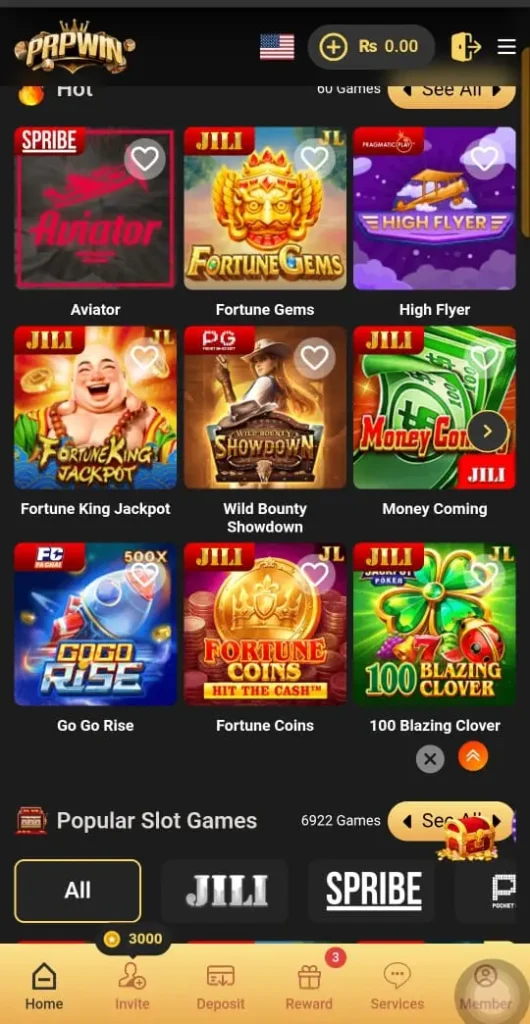Change language via US flag icon
Viewport: 530px width, 1024px height.
tap(277, 47)
